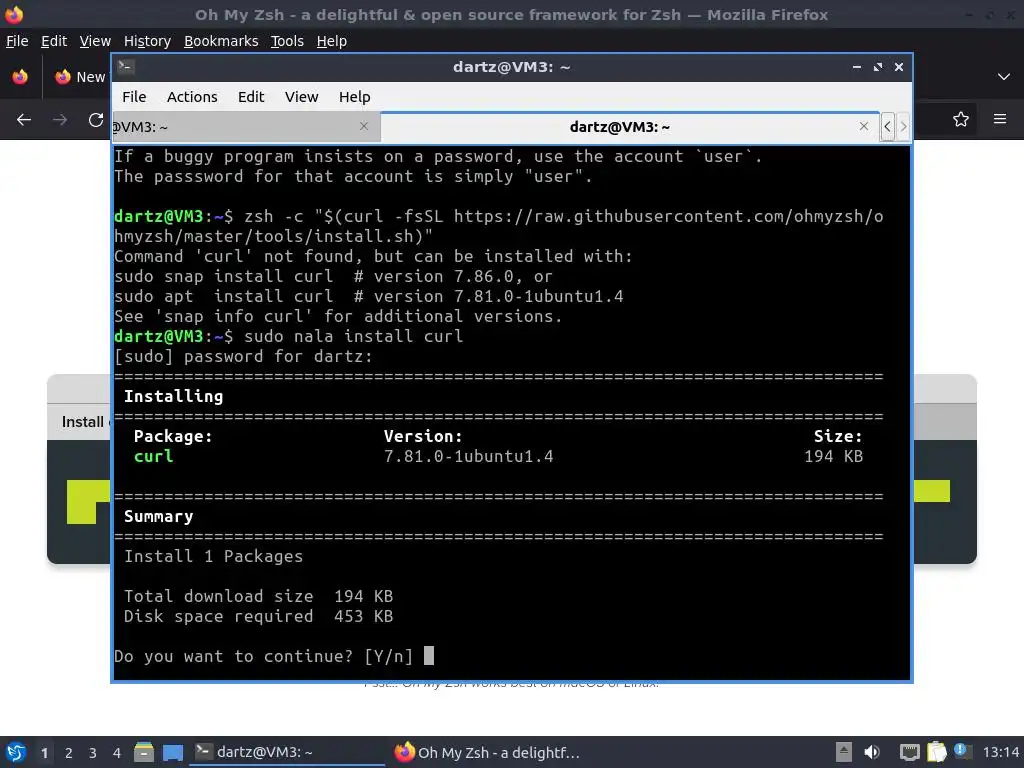
Task: Launch file manager from the panel
Action: click(x=144, y=752)
